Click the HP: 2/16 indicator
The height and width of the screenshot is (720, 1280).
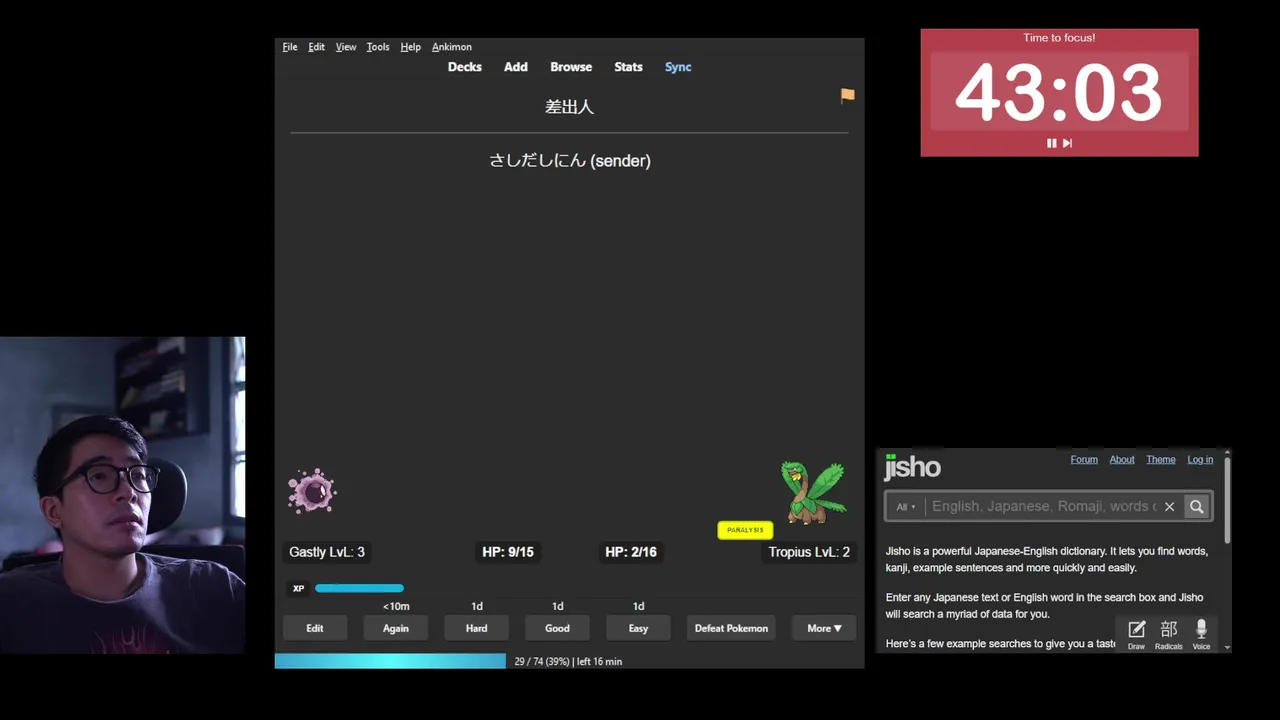[631, 552]
